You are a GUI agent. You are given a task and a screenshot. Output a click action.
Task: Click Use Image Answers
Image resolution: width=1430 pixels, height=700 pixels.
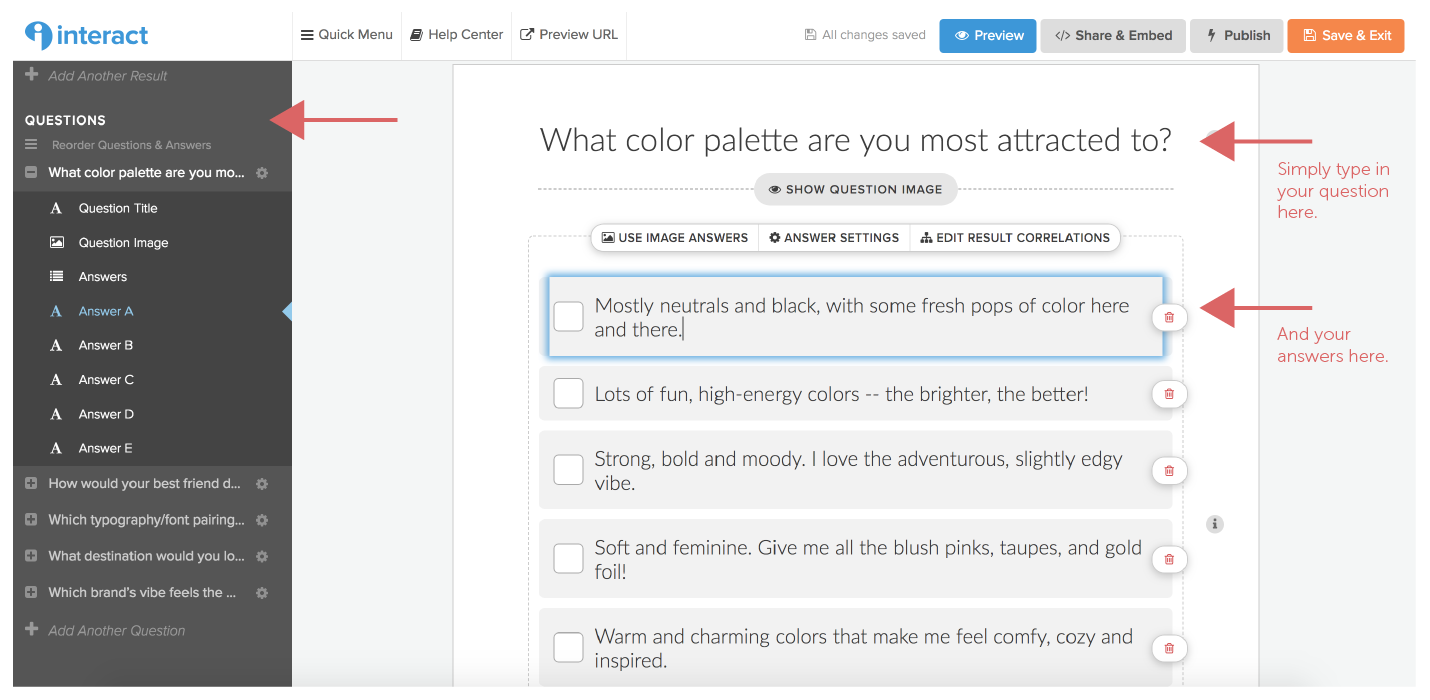click(x=675, y=238)
